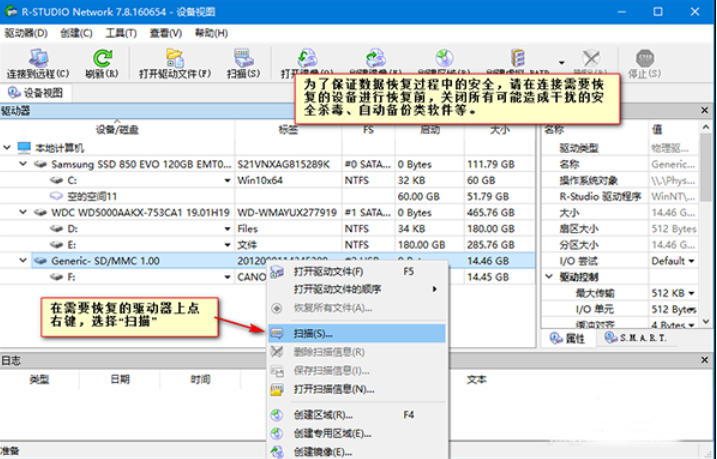Collapse the 本地计算机 tree node
Viewport: 717px width, 459px height.
tap(9, 148)
